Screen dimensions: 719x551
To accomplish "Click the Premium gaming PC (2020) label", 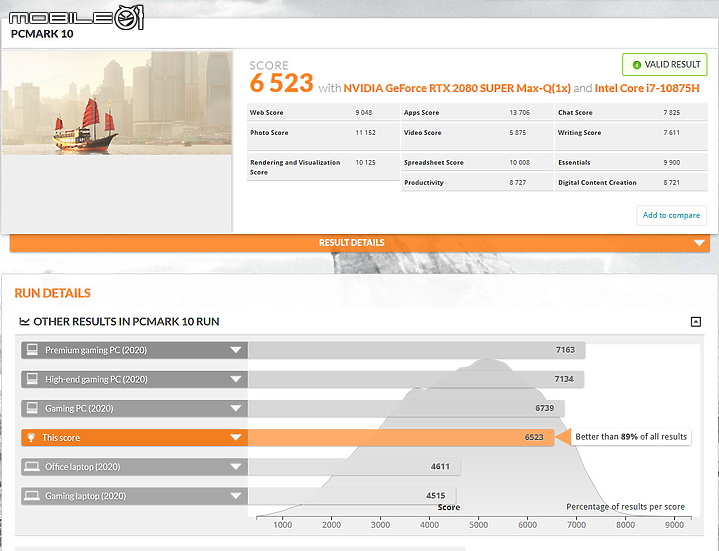I will pyautogui.click(x=96, y=350).
